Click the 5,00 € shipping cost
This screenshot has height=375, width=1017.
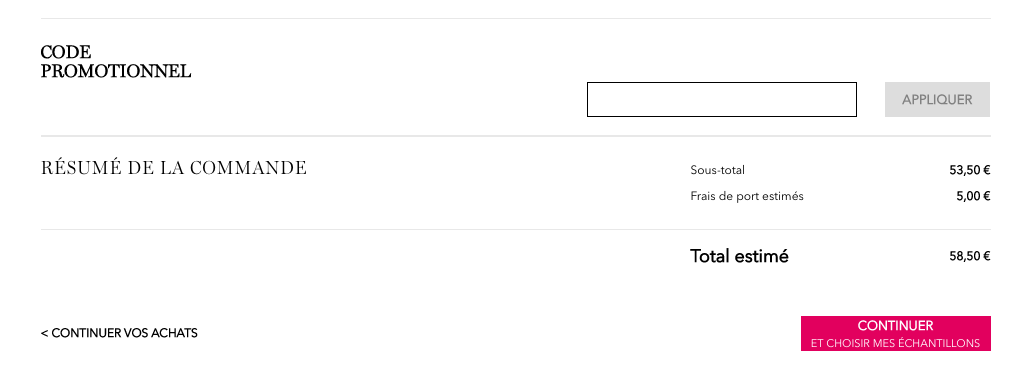click(973, 196)
